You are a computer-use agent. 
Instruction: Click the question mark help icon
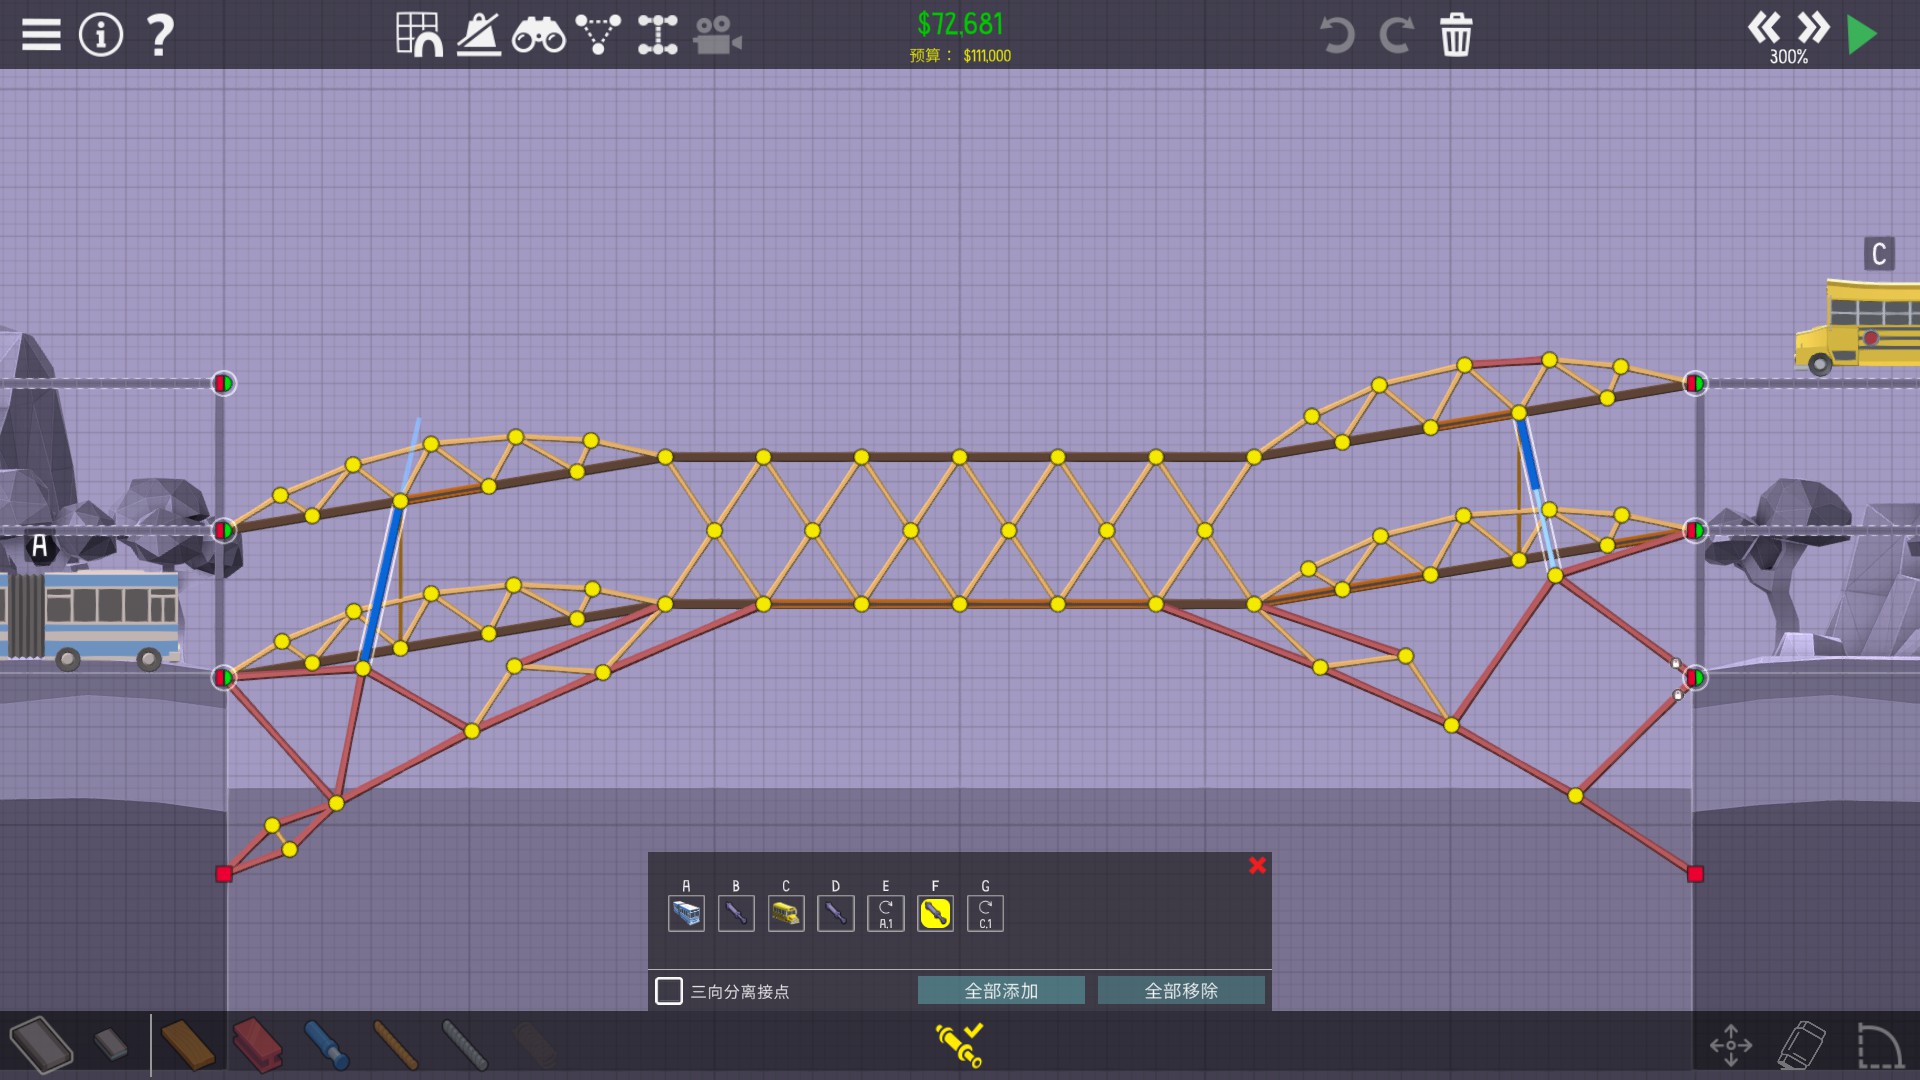pos(160,35)
